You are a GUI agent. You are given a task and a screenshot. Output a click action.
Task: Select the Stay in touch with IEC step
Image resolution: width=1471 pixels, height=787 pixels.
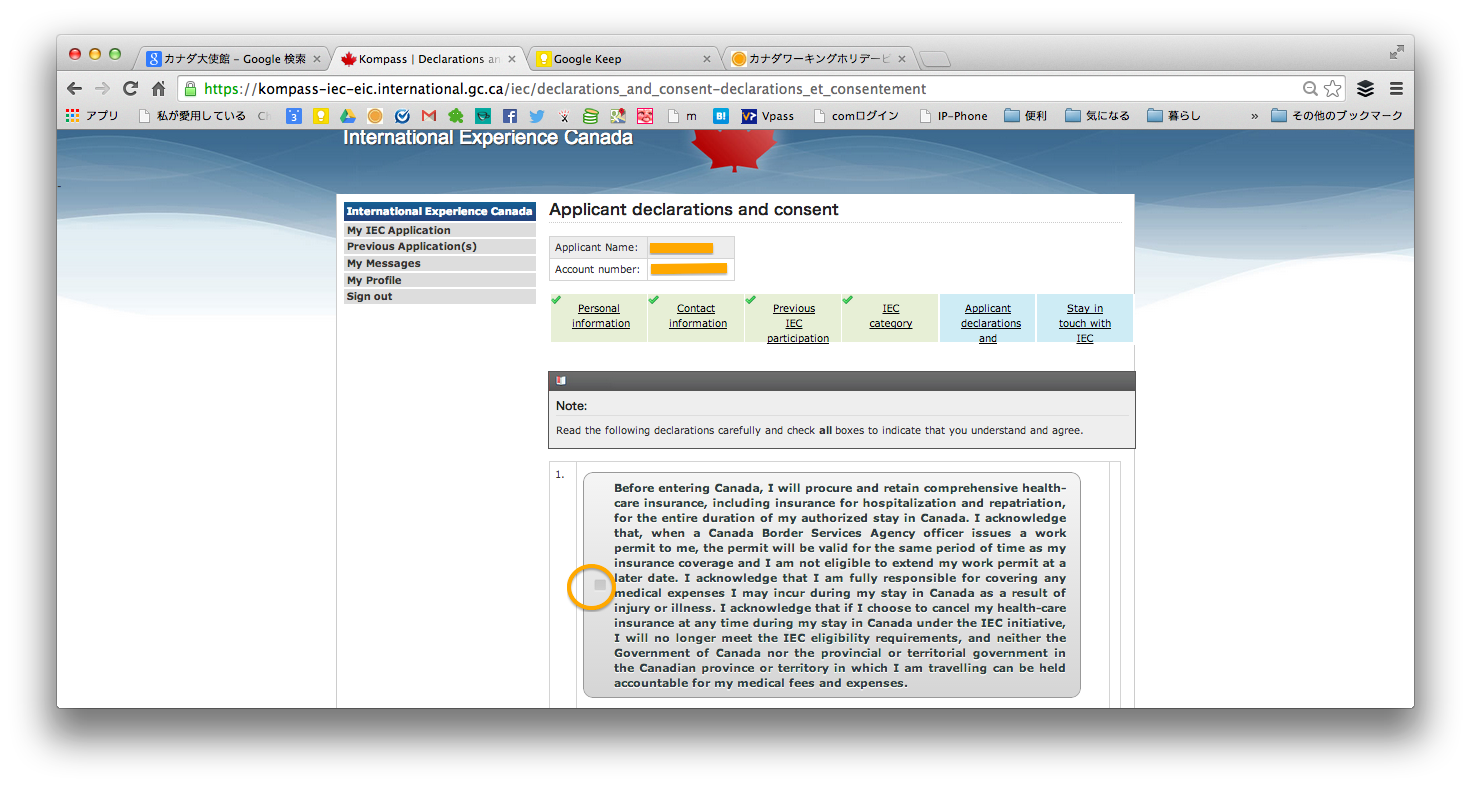click(x=1084, y=323)
